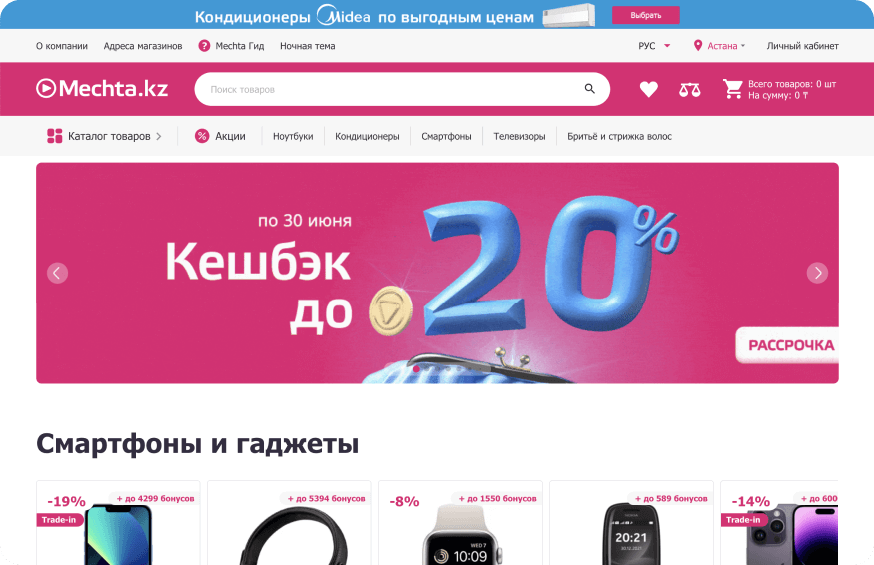Viewport: 874px width, 565px height.
Task: Open the wishlist heart icon
Action: pyautogui.click(x=648, y=89)
